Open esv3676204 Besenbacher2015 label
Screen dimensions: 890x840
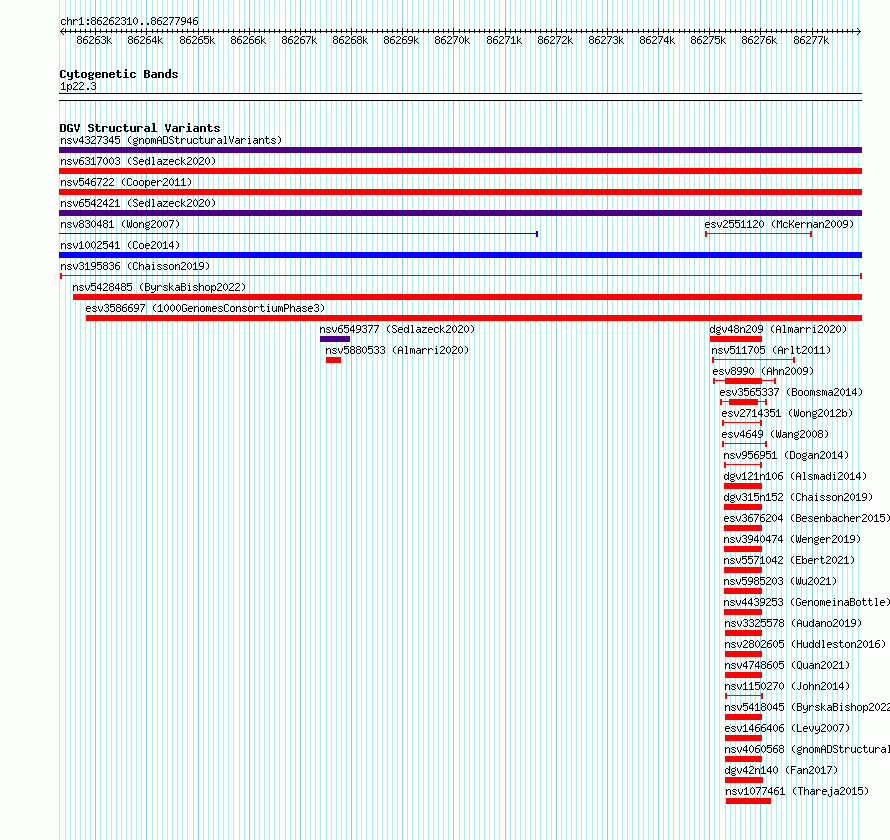pyautogui.click(x=807, y=518)
